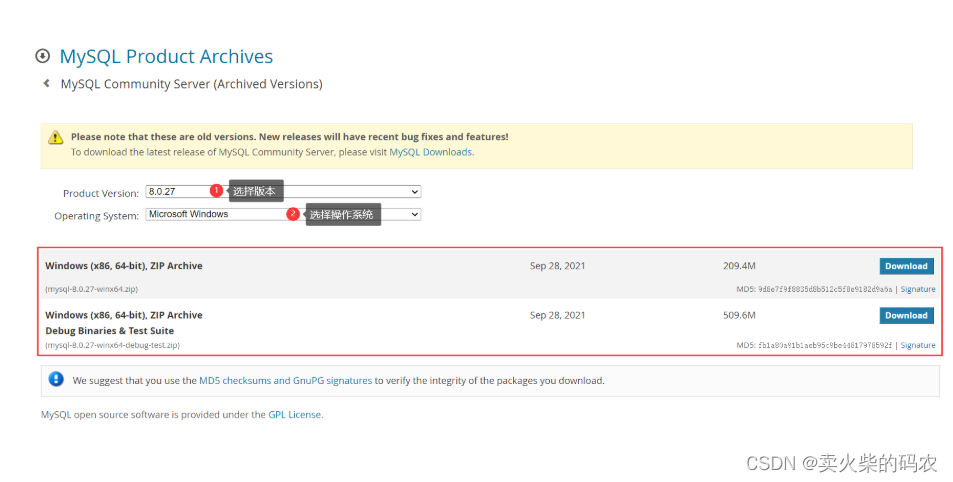Follow the MySQL Downloads link in the notice

[430, 152]
